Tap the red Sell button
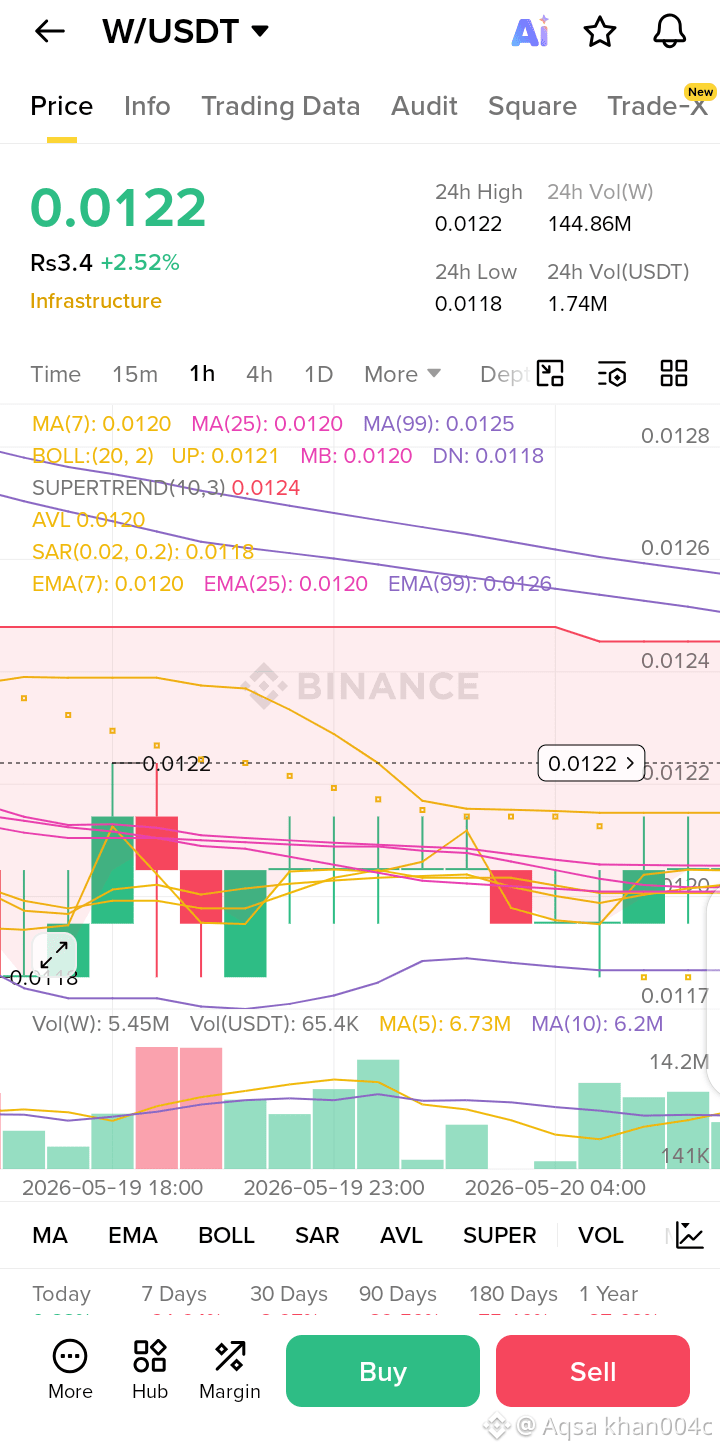This screenshot has width=720, height=1451. [593, 1371]
